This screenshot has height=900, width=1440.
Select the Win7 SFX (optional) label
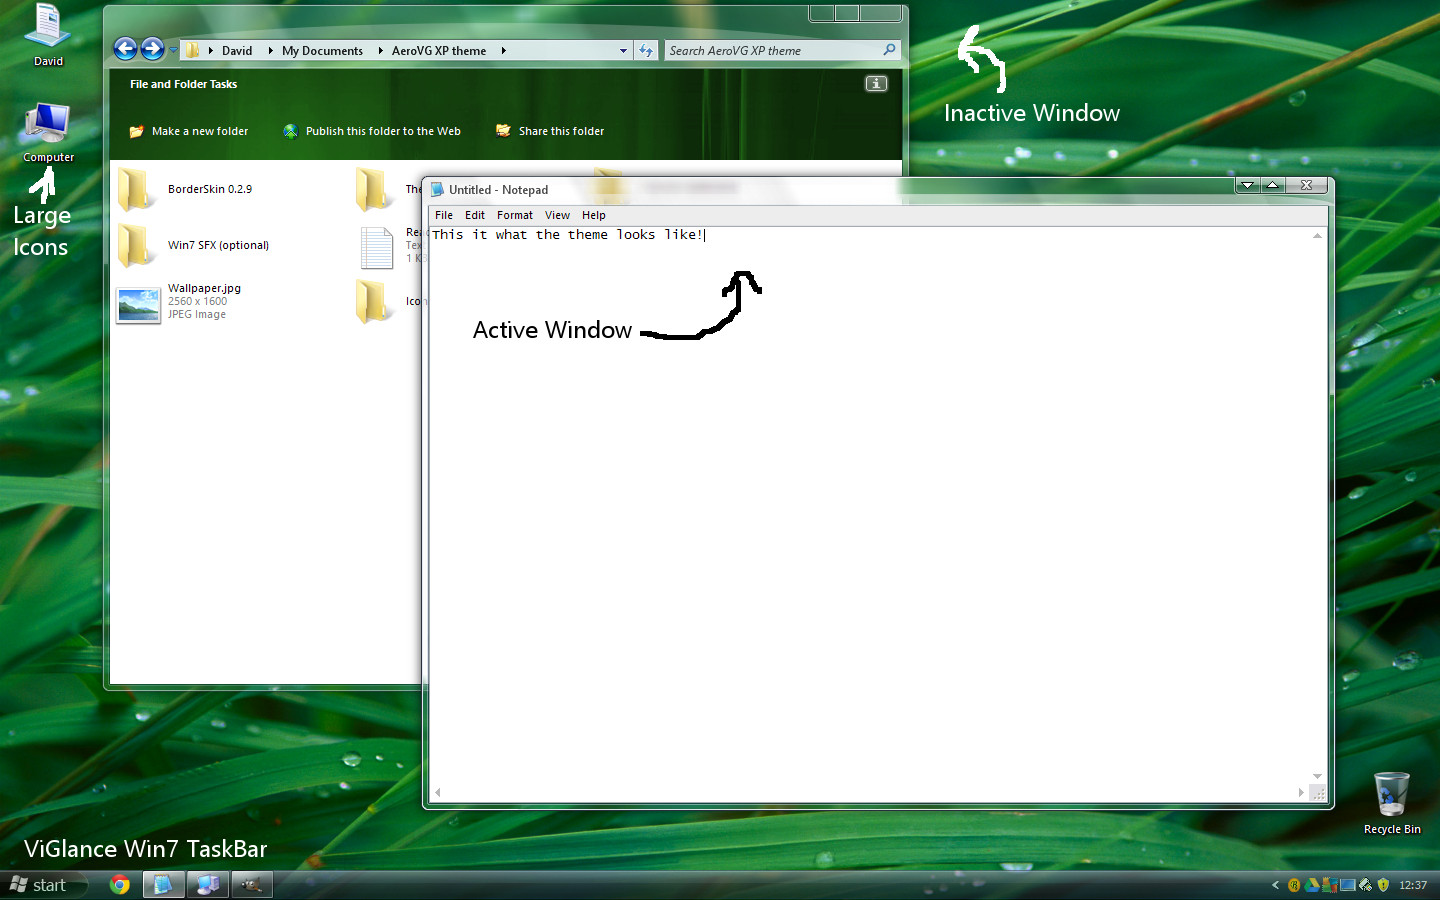218,245
